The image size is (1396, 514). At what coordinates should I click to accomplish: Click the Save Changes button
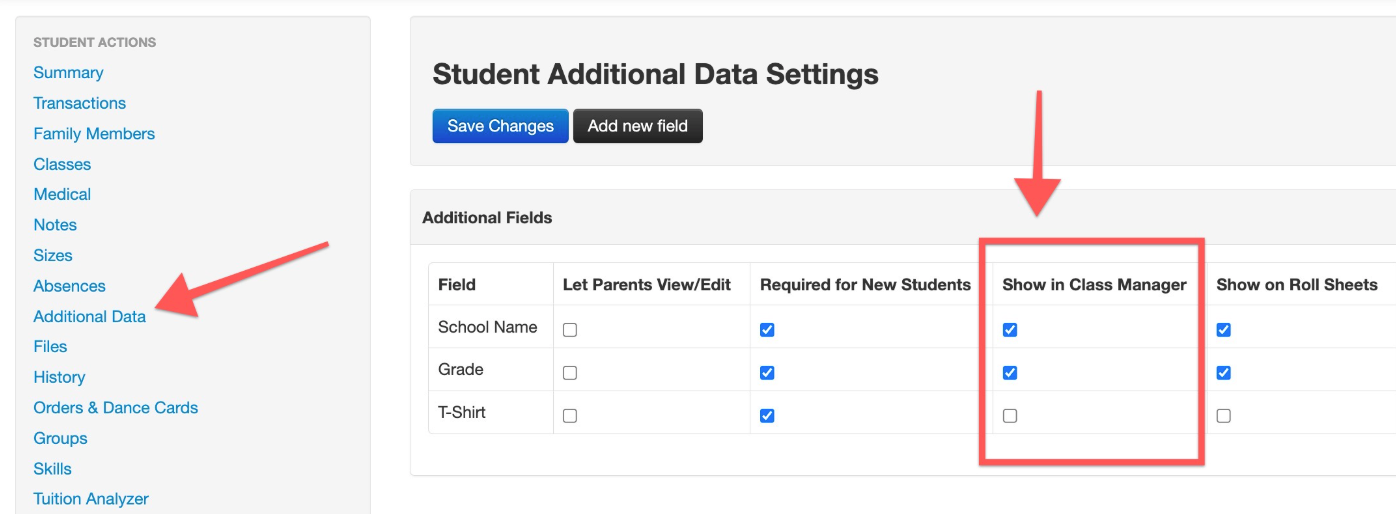pos(500,126)
